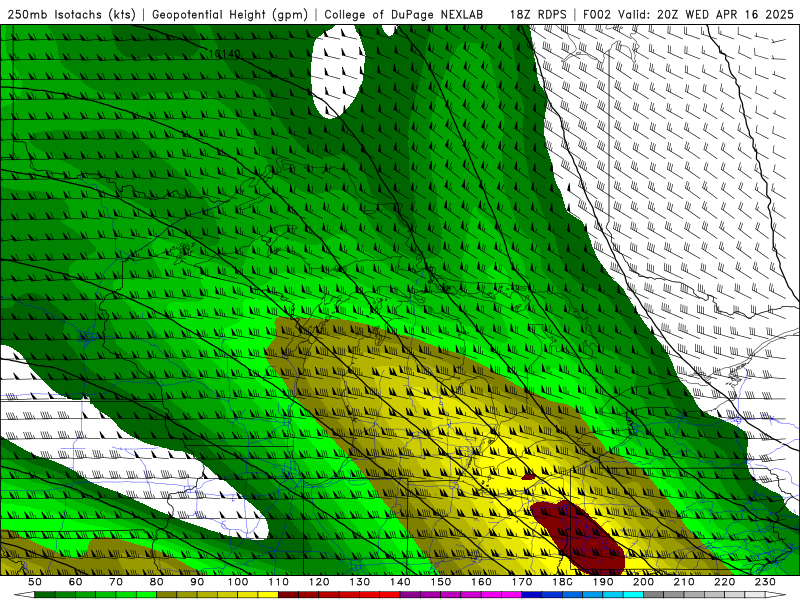Click the 60 kt legend label
This screenshot has height=600, width=800.
coord(76,582)
